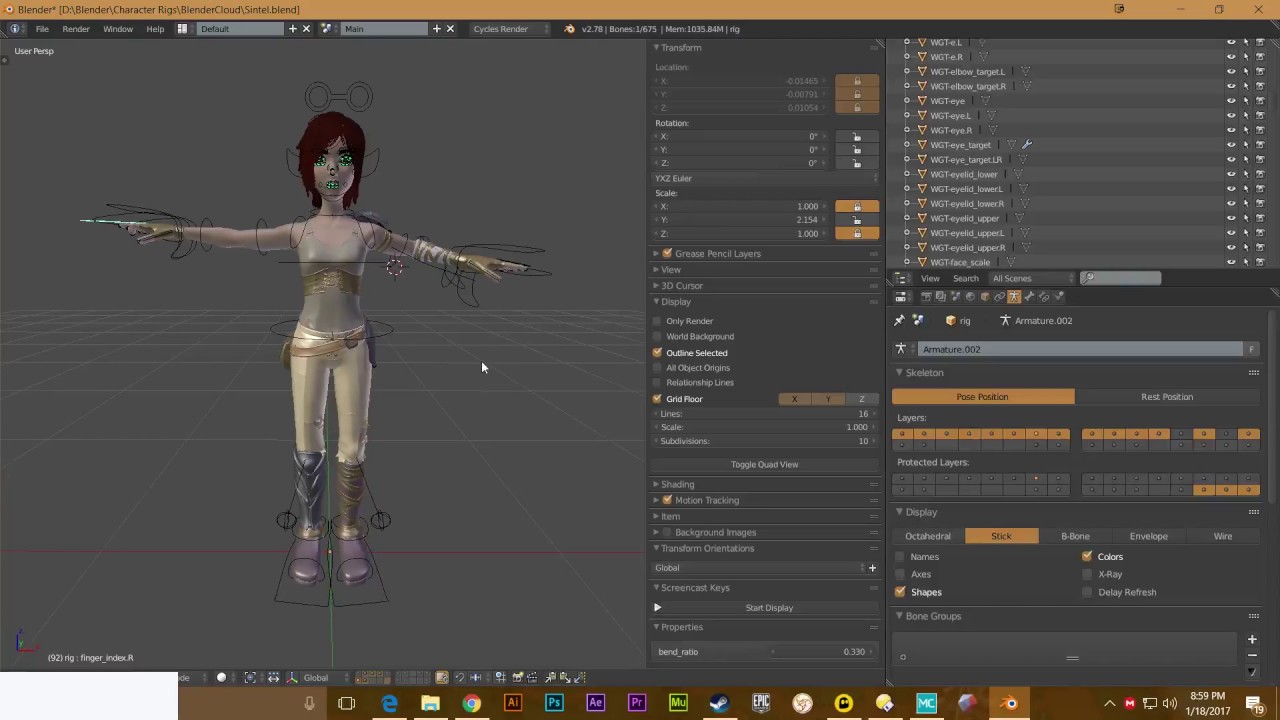Open the Bone properties tab
Image resolution: width=1280 pixels, height=720 pixels.
pyautogui.click(x=1029, y=297)
